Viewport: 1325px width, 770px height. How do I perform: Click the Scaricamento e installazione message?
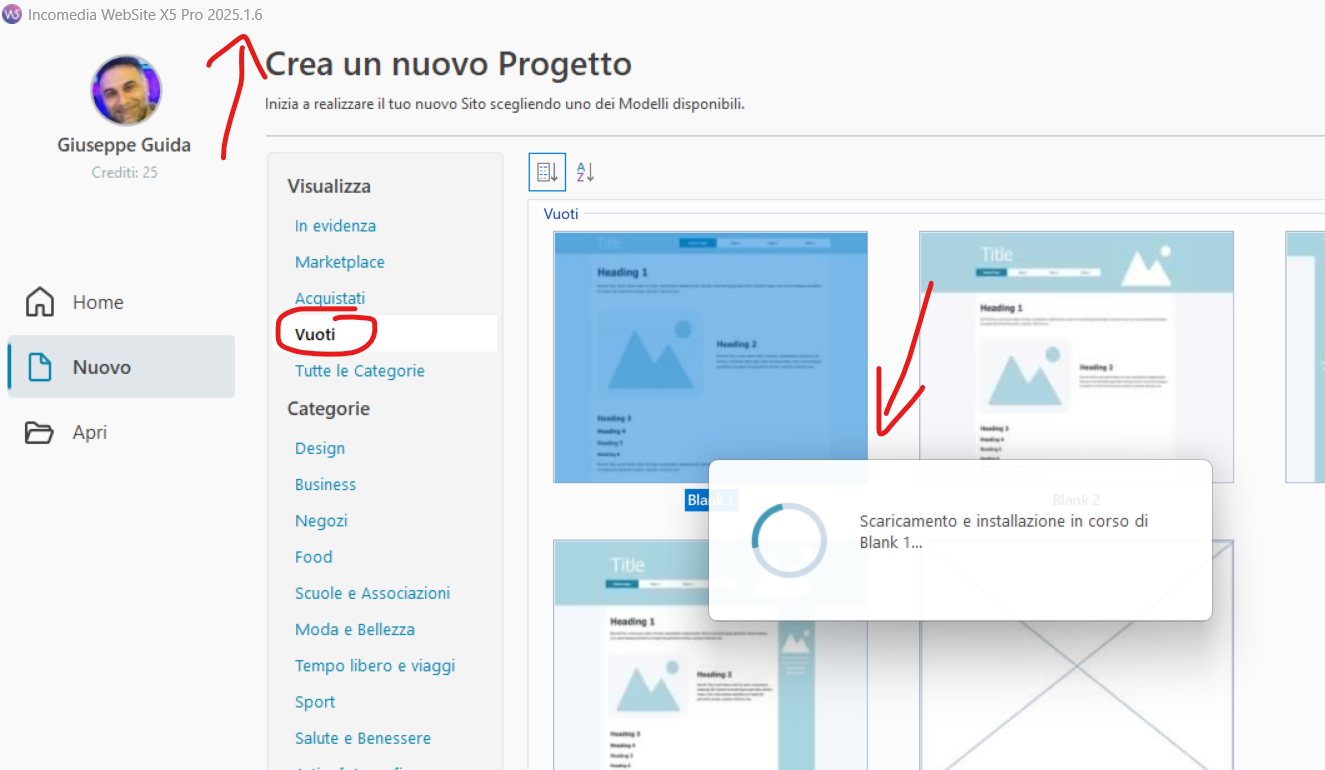[x=1003, y=532]
